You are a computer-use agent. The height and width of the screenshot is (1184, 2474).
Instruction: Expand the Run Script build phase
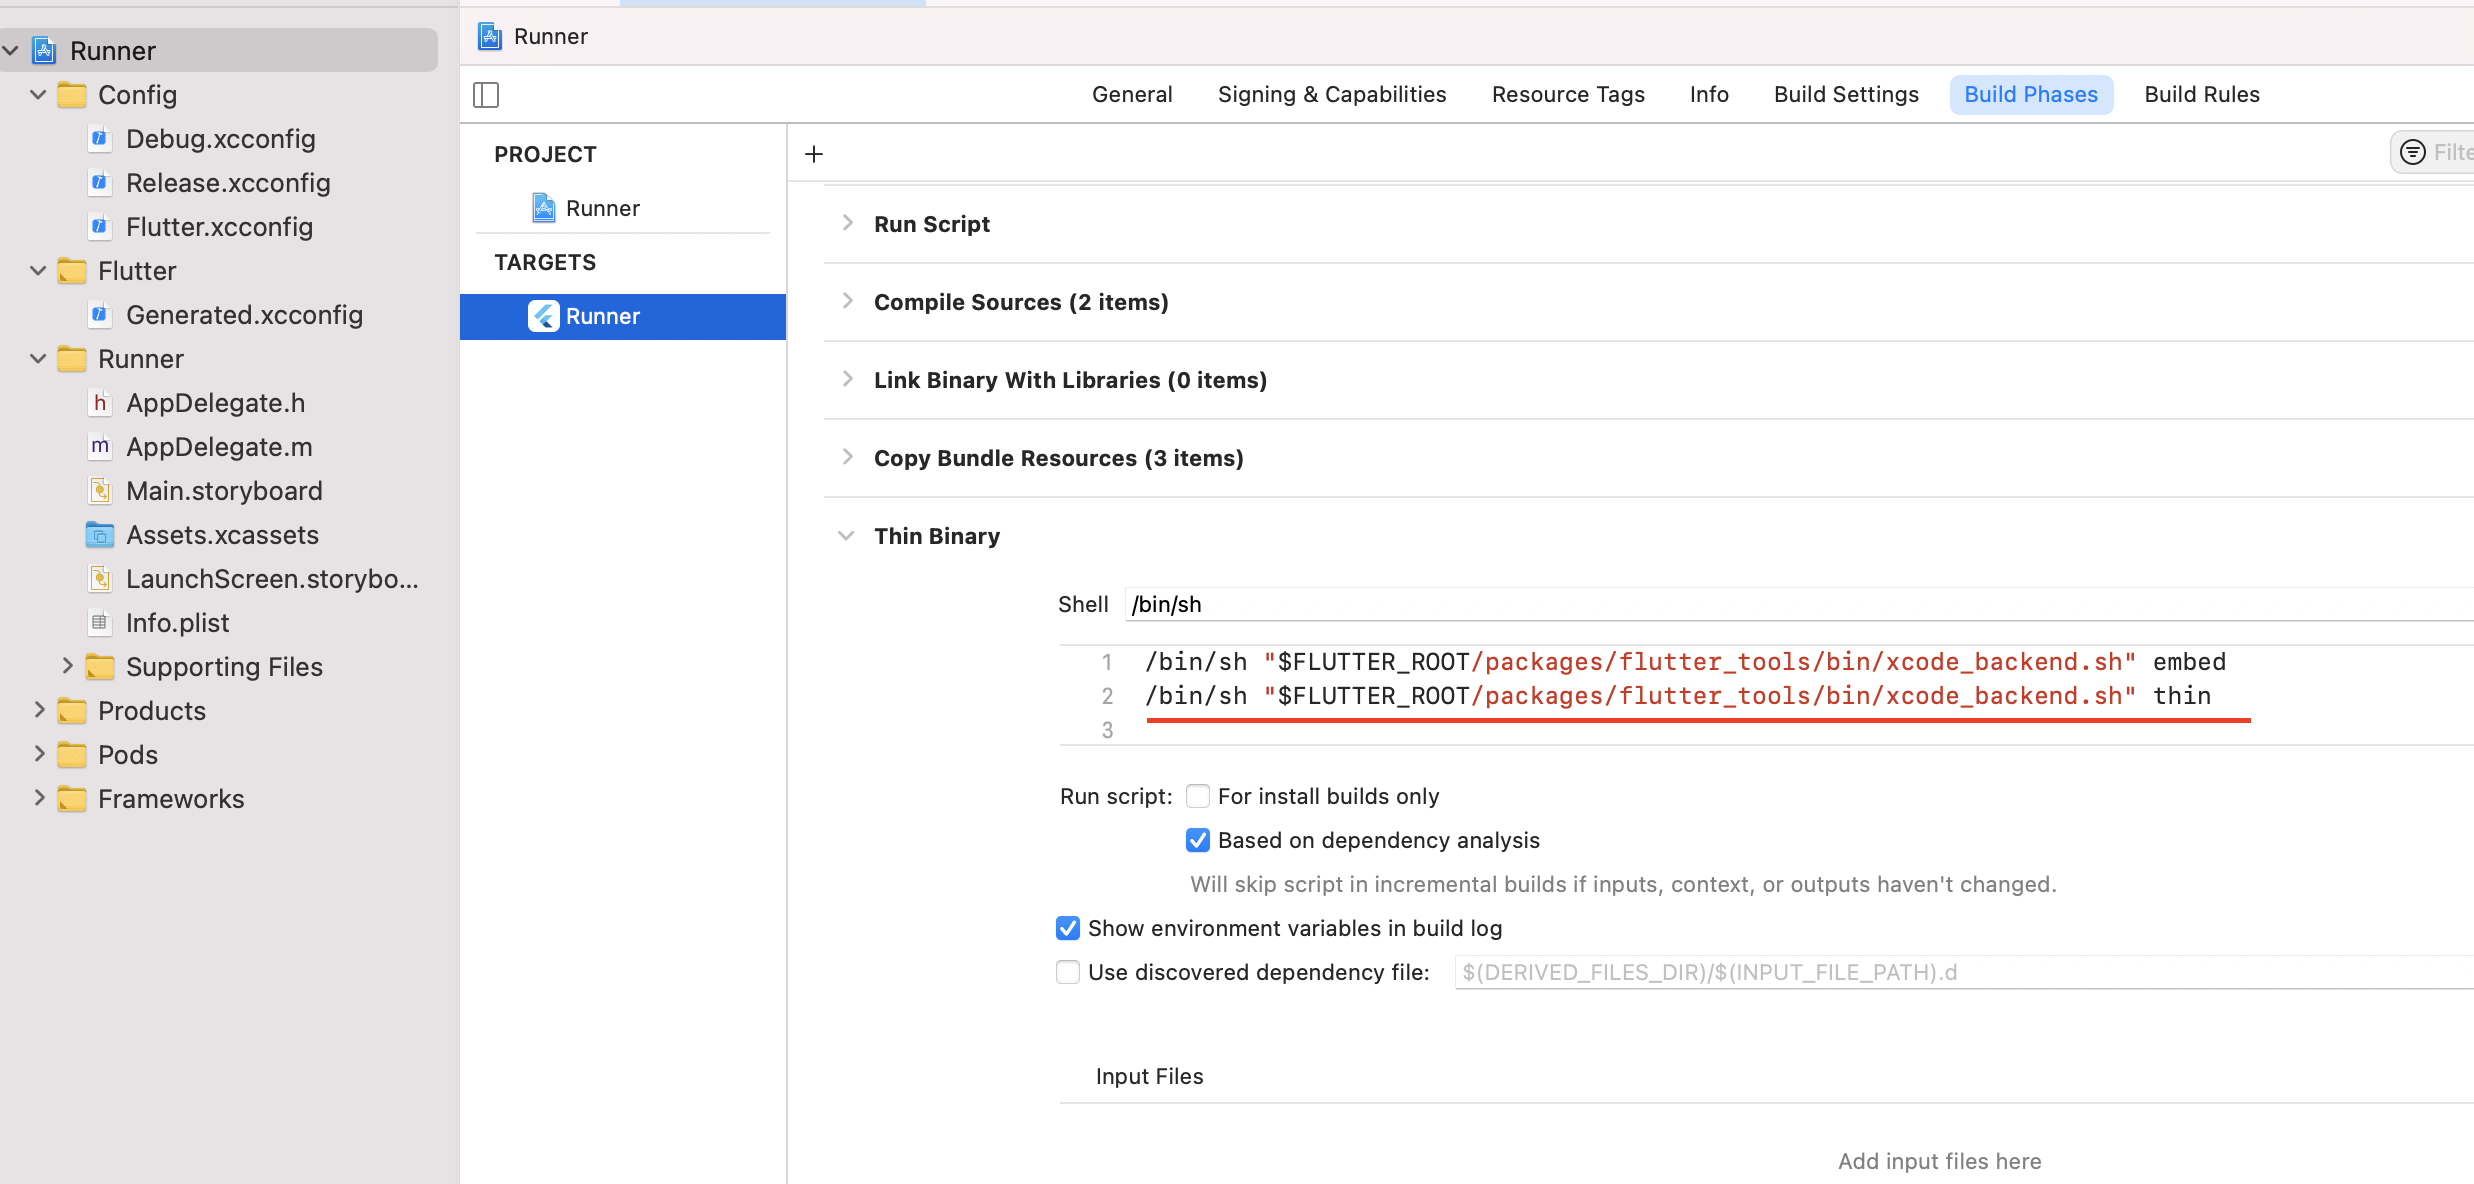(847, 223)
